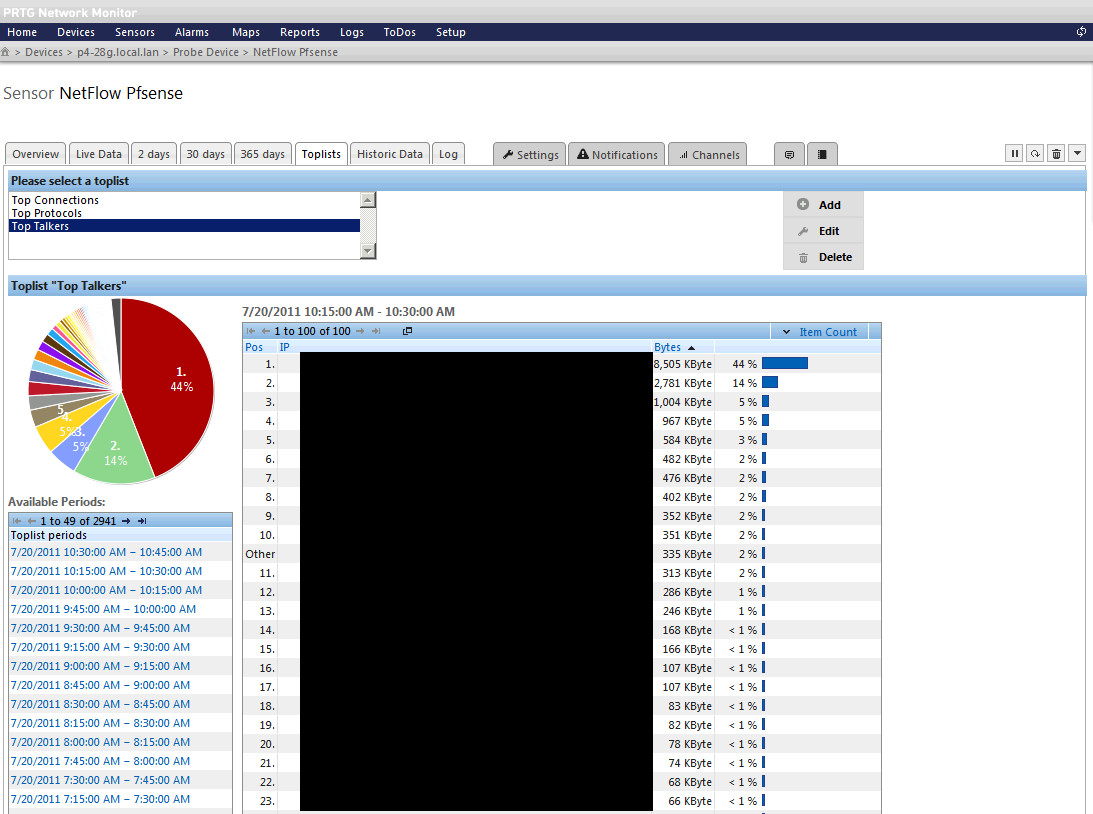The height and width of the screenshot is (814, 1093).
Task: Select the Top Connections toplist
Action: [55, 200]
